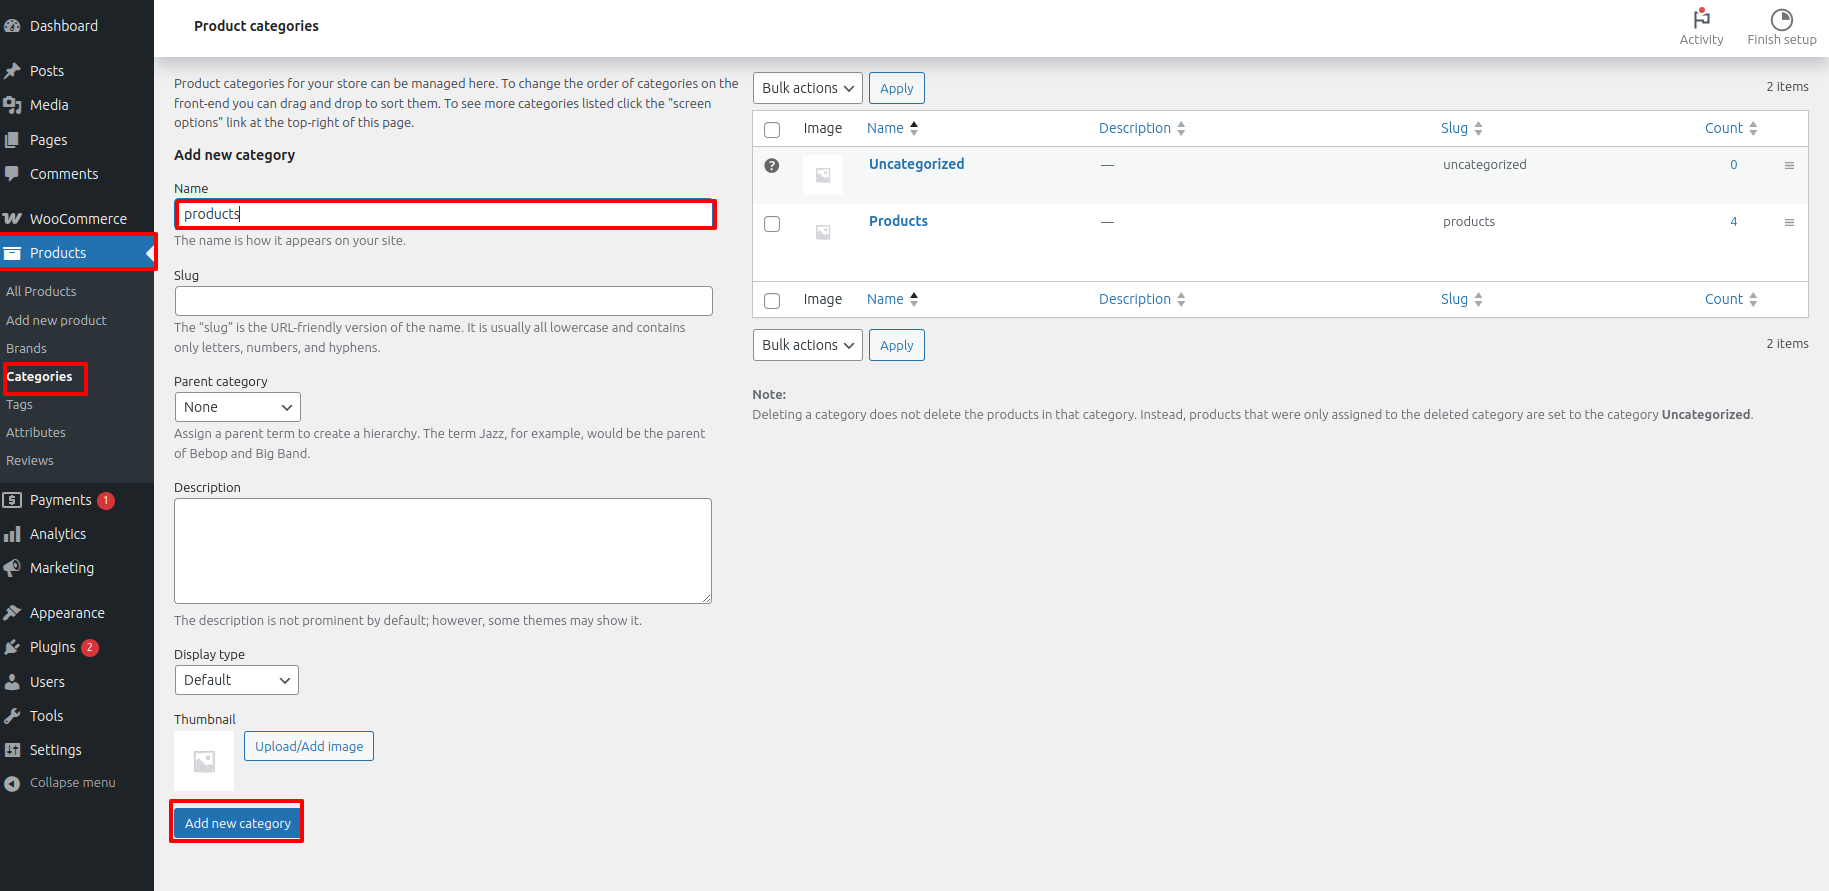Go to the Tags submenu item
Screen dimensions: 1829x891
pyautogui.click(x=20, y=405)
